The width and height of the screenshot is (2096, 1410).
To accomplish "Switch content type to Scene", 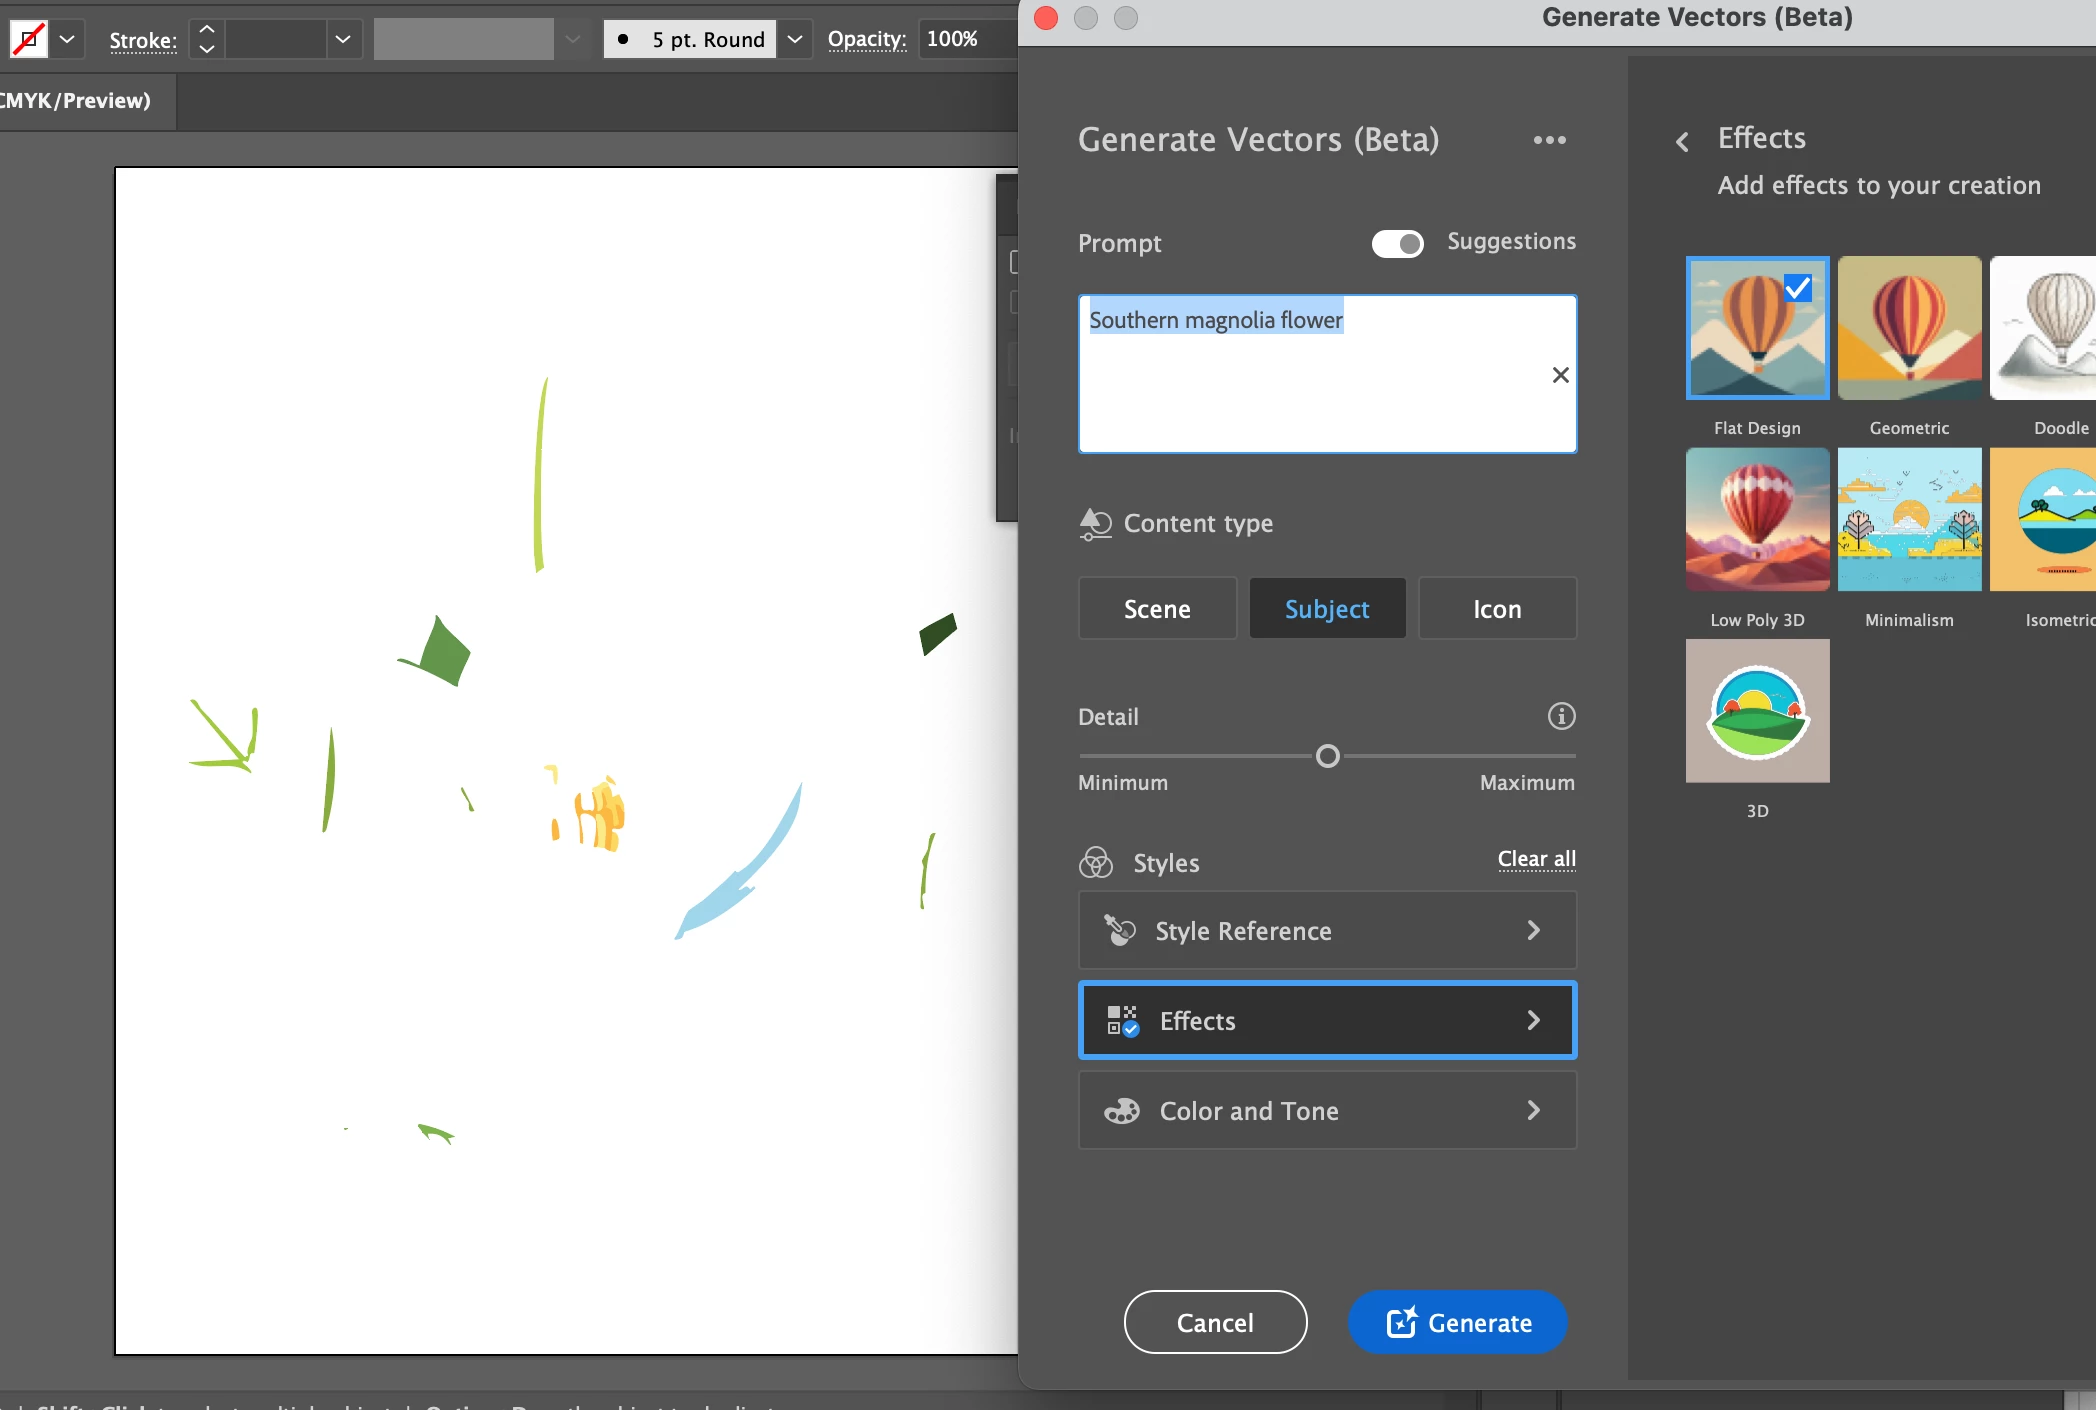I will (x=1157, y=609).
